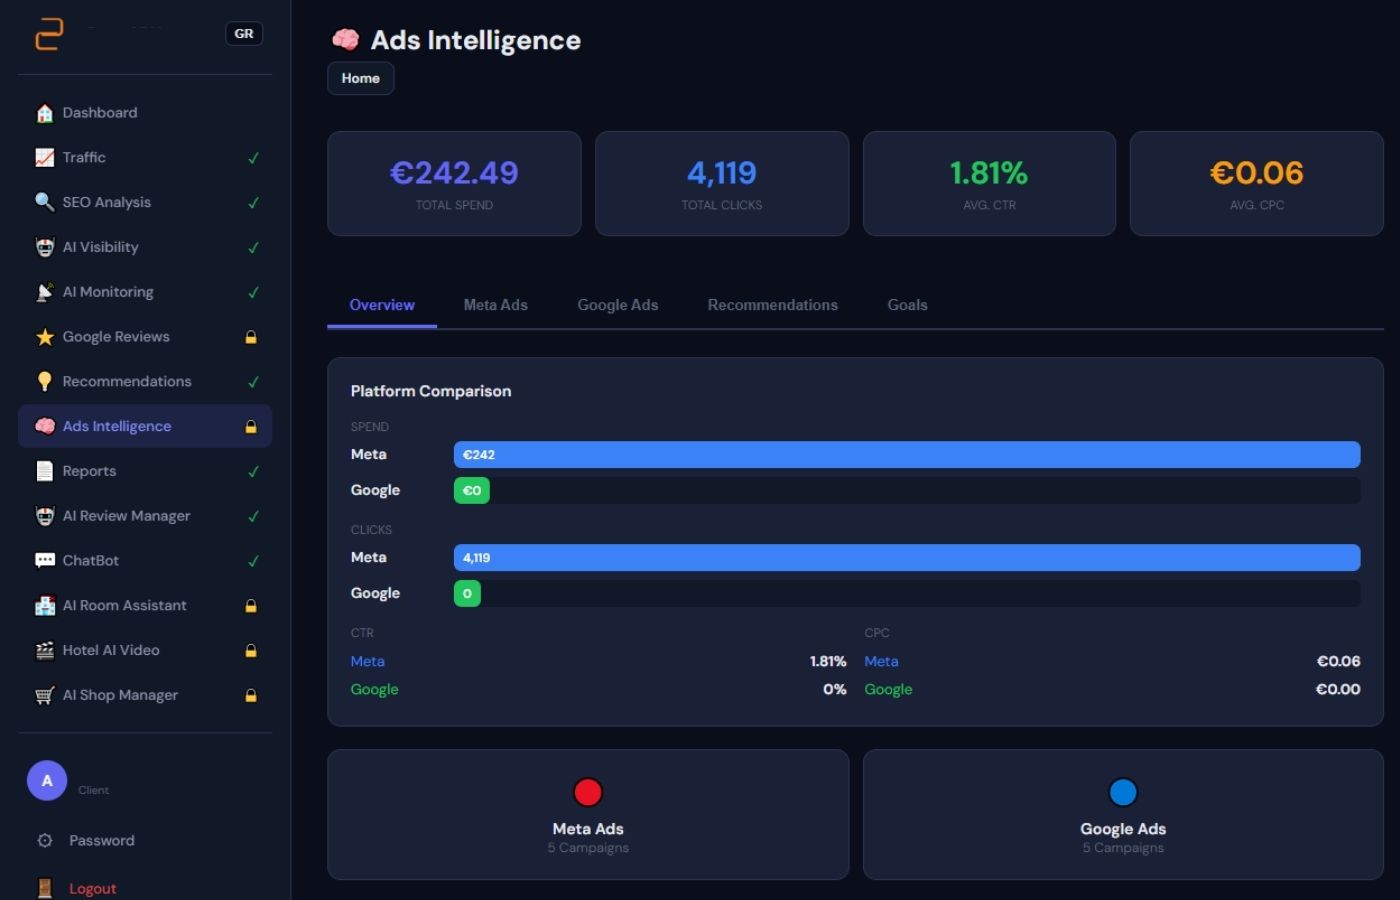Image resolution: width=1400 pixels, height=900 pixels.
Task: Click the user avatar labeled A
Action: point(47,781)
